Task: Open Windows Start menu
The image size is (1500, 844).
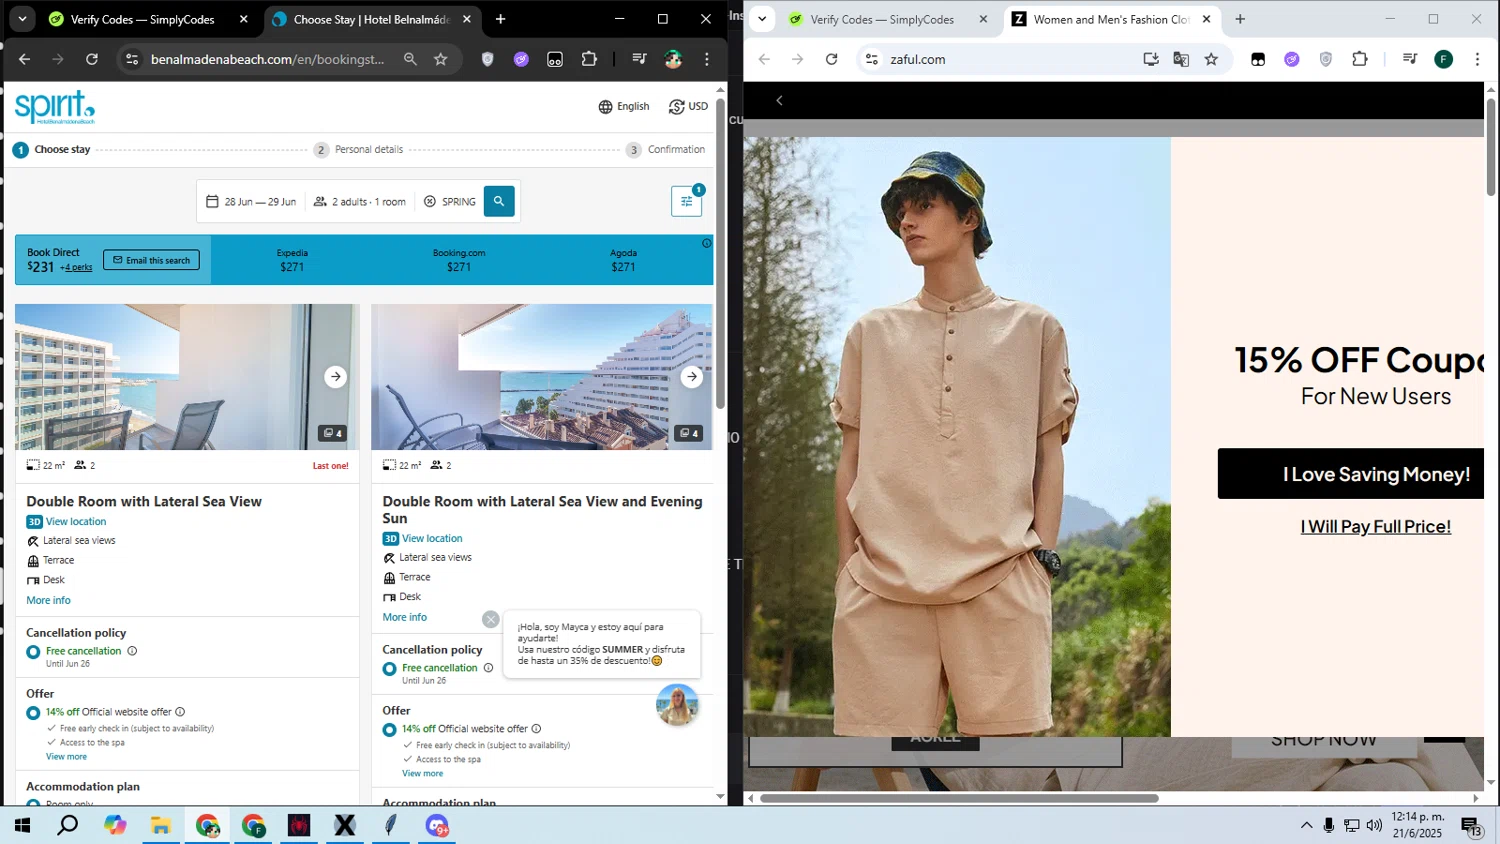Action: (21, 825)
